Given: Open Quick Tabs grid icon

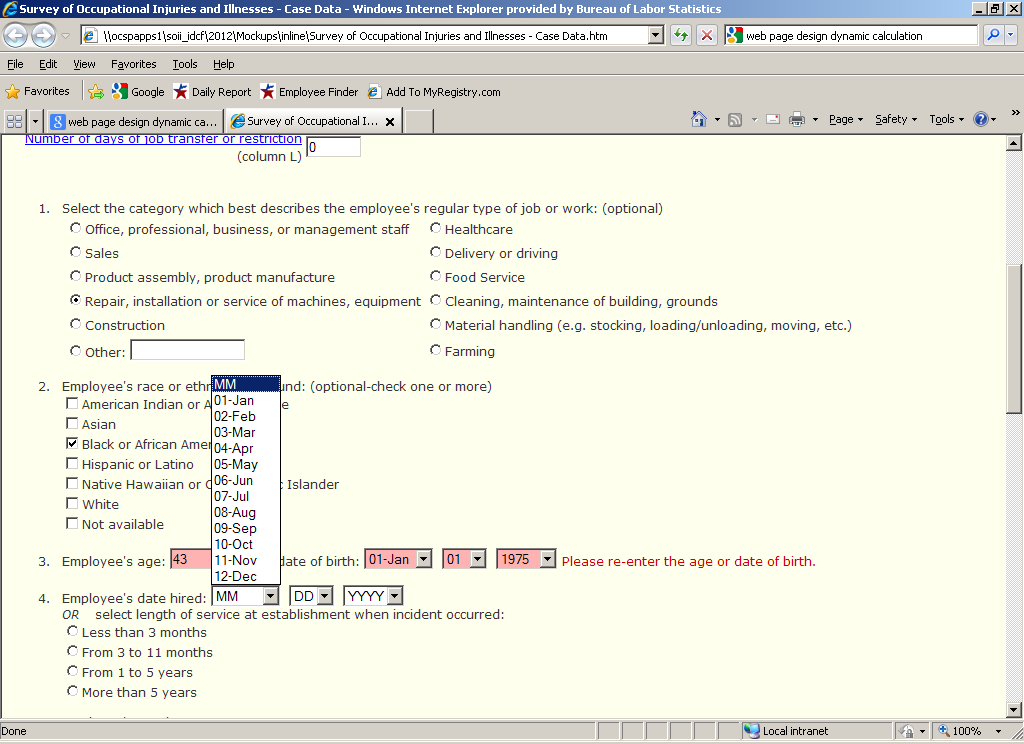Looking at the screenshot, I should 14,121.
